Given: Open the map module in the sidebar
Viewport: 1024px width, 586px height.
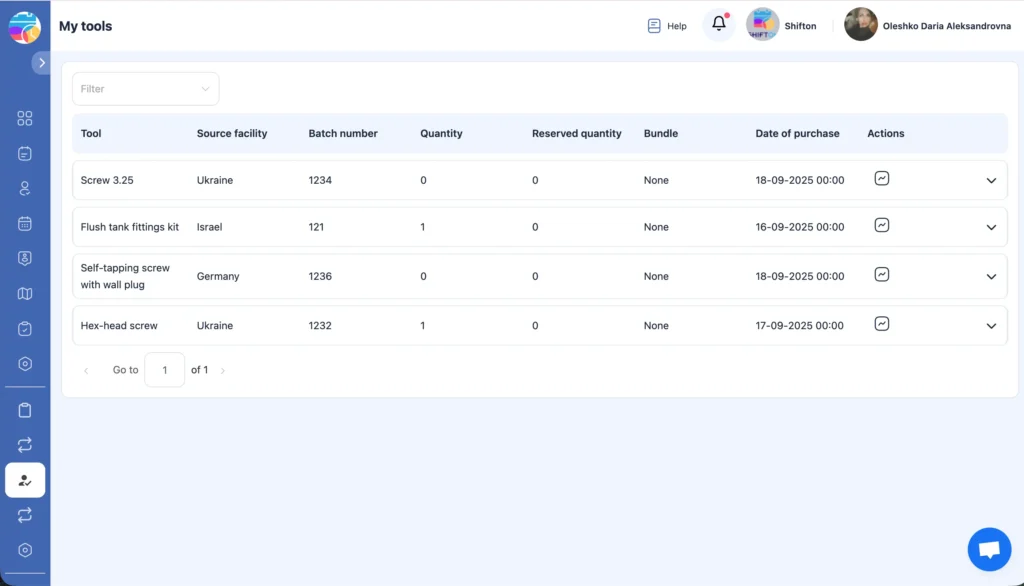Looking at the screenshot, I should (x=24, y=293).
